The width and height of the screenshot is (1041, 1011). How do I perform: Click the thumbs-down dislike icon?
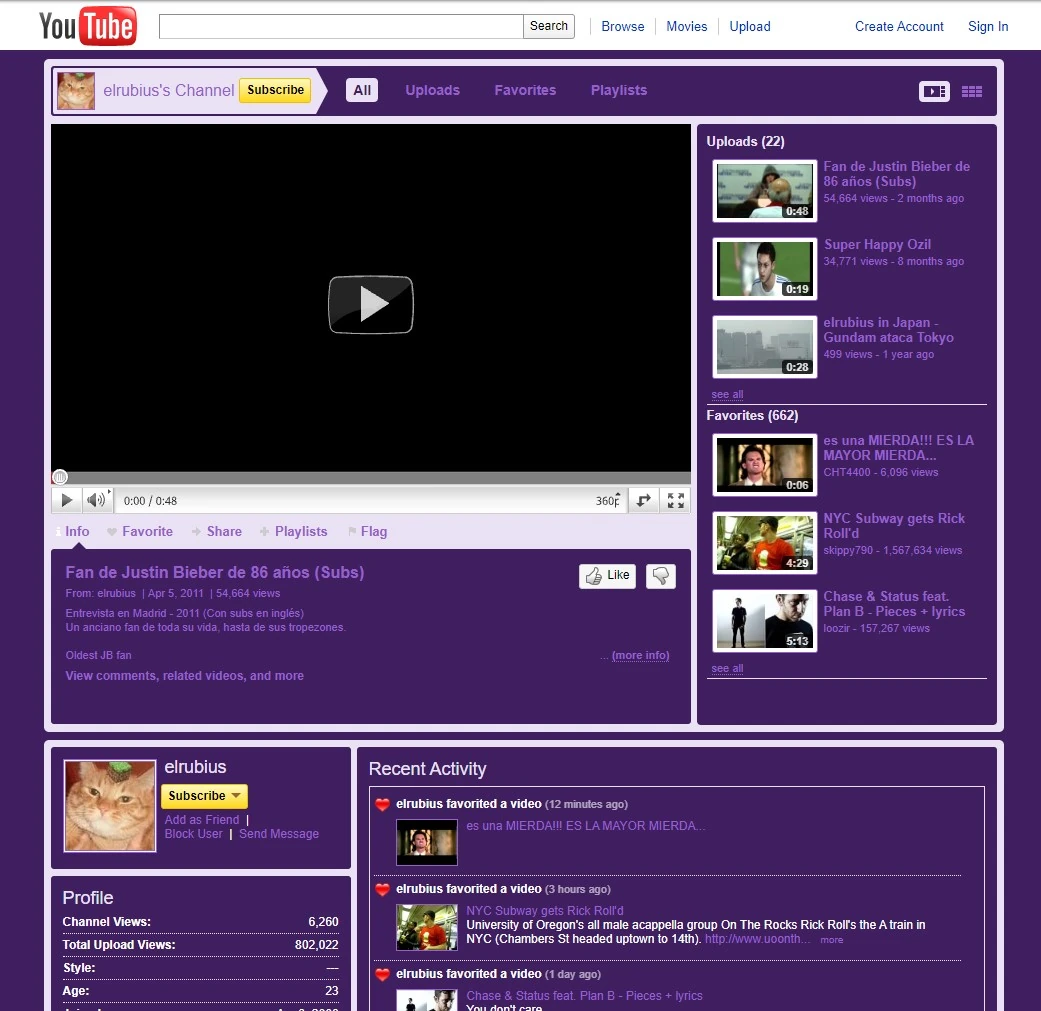tap(660, 576)
